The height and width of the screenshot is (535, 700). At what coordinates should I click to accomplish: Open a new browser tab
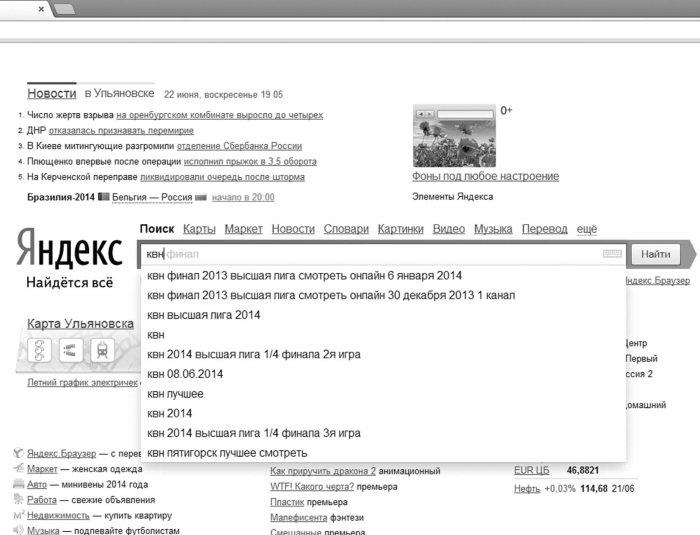pyautogui.click(x=65, y=8)
